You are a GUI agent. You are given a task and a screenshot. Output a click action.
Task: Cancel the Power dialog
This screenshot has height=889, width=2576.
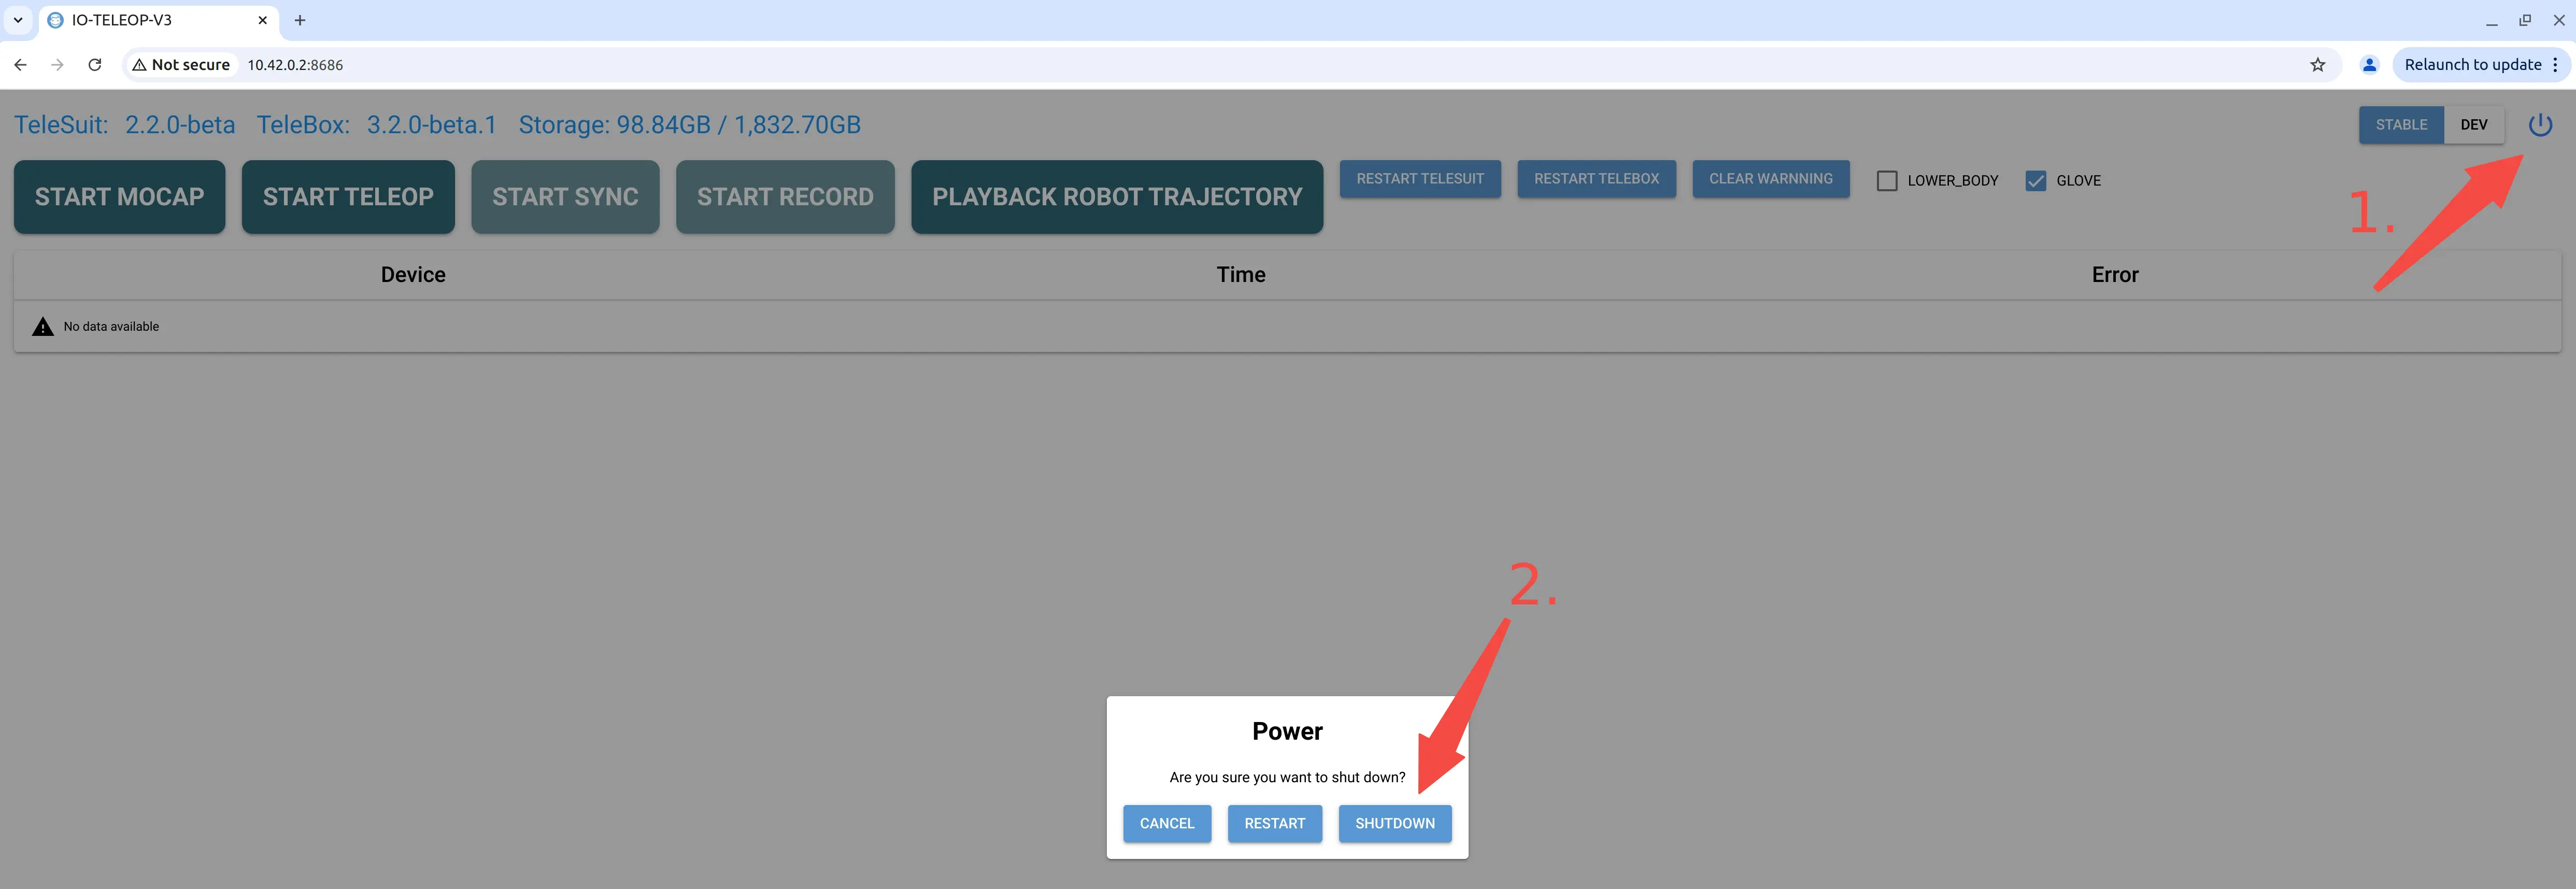coord(1166,823)
